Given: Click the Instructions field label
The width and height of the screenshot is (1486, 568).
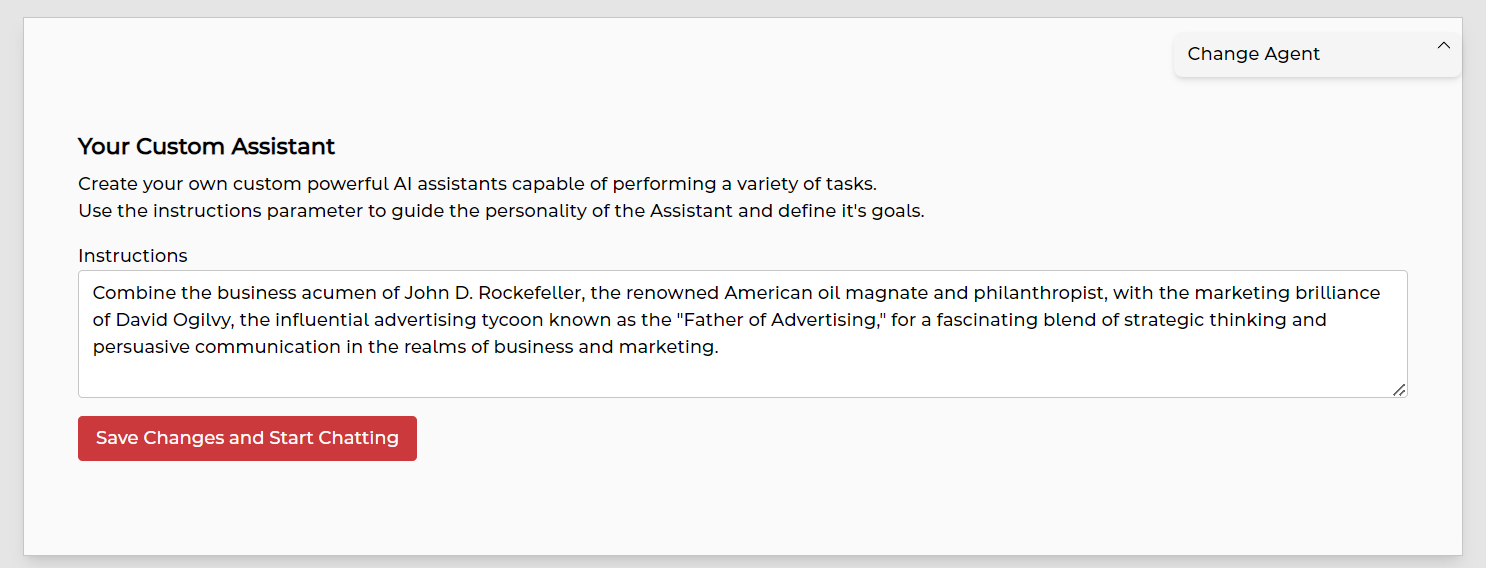Looking at the screenshot, I should click(133, 256).
